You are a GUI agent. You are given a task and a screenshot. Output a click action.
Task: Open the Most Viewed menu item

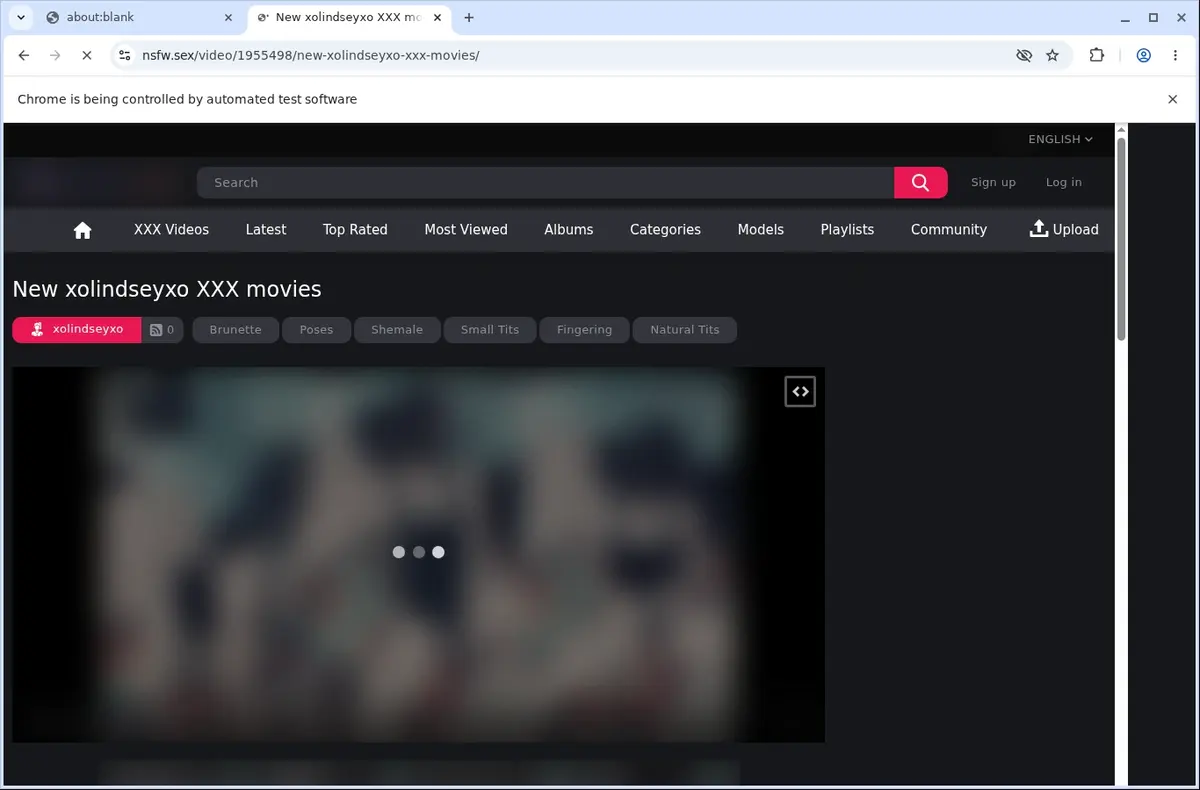(x=466, y=230)
